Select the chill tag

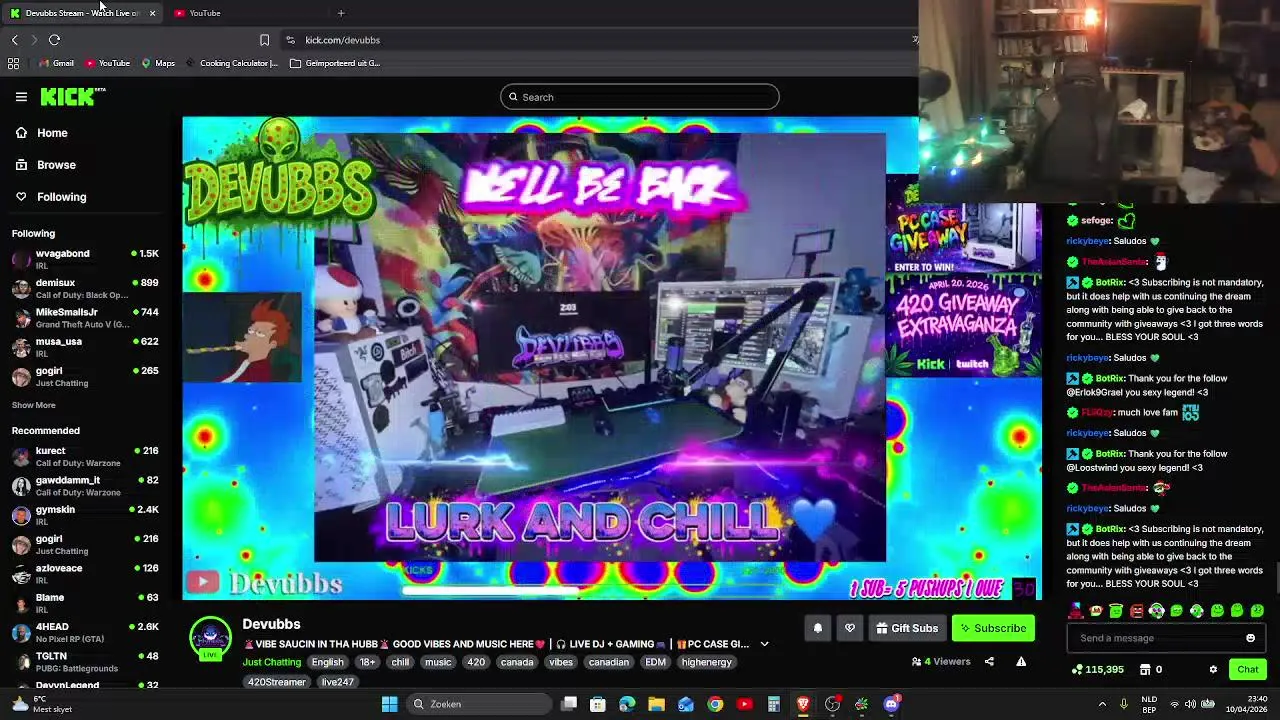pos(400,662)
